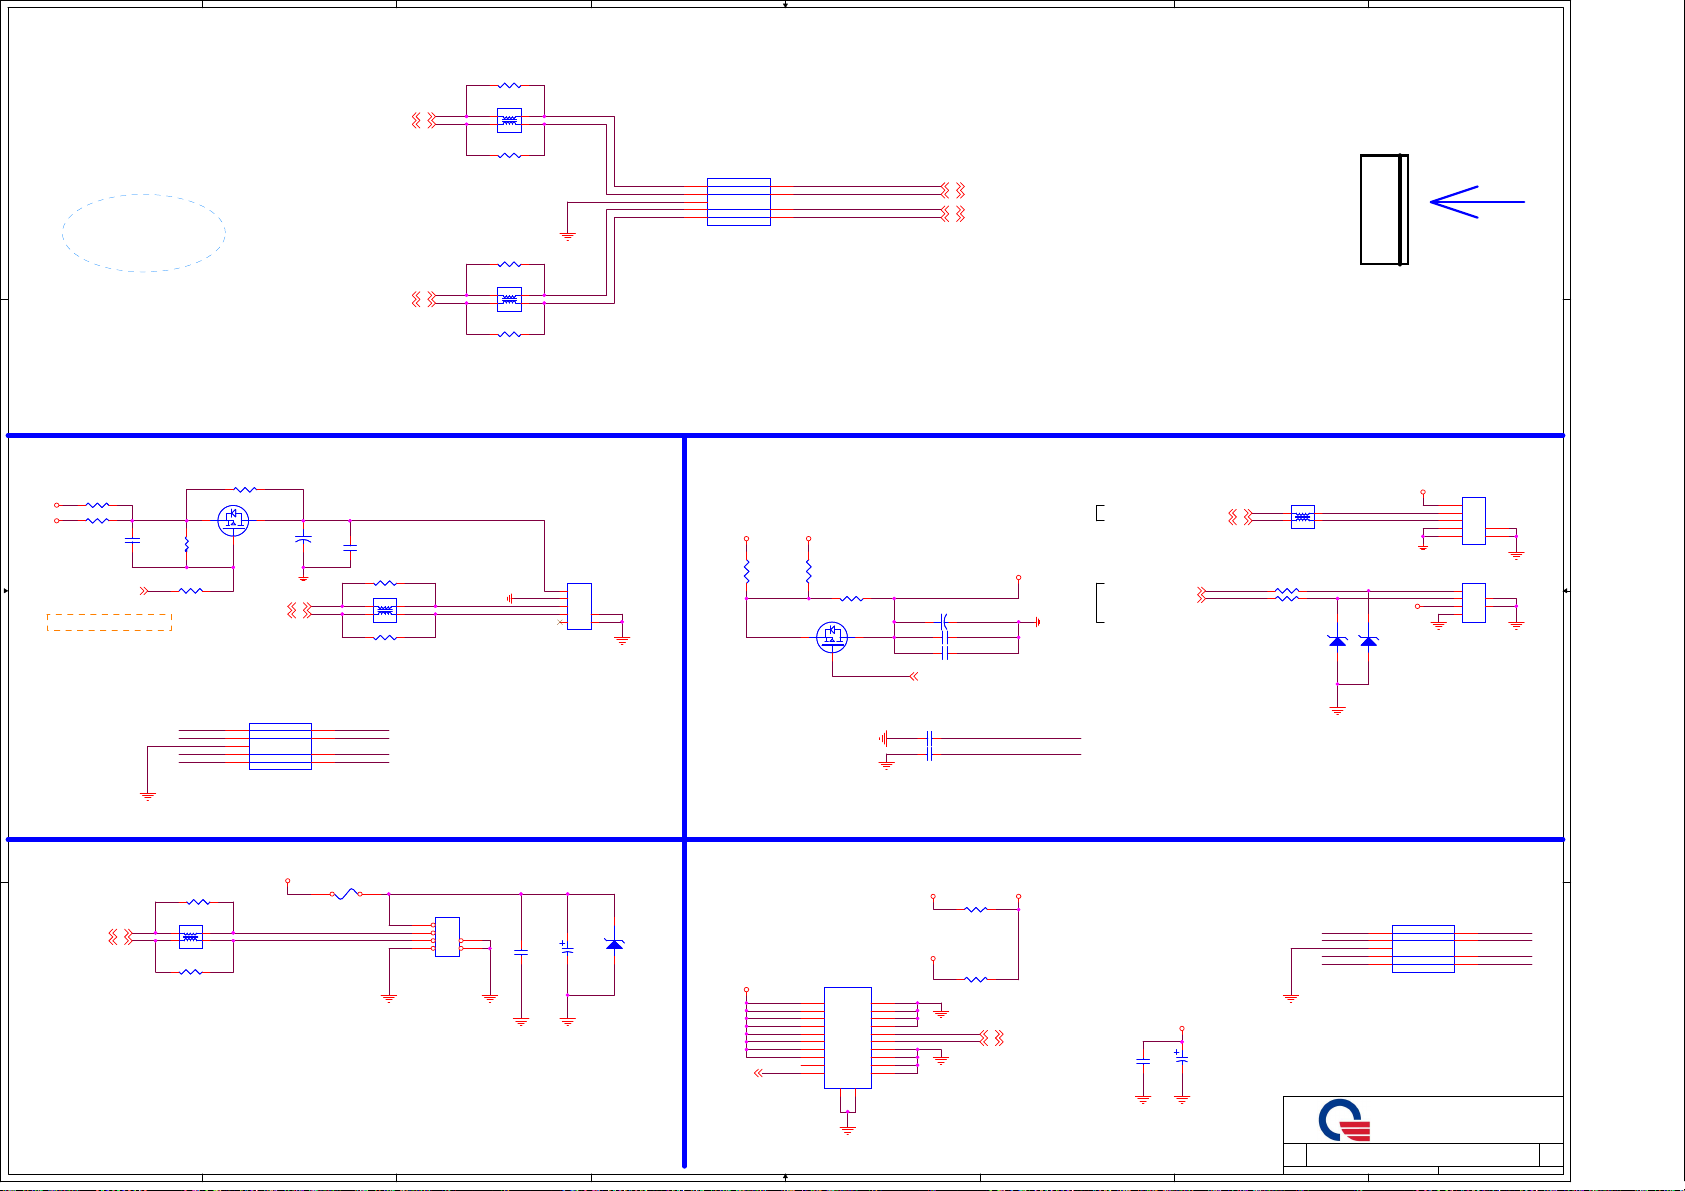Select the upper pull-up resistor above the tall IC
1685x1191 pixels.
pos(976,910)
